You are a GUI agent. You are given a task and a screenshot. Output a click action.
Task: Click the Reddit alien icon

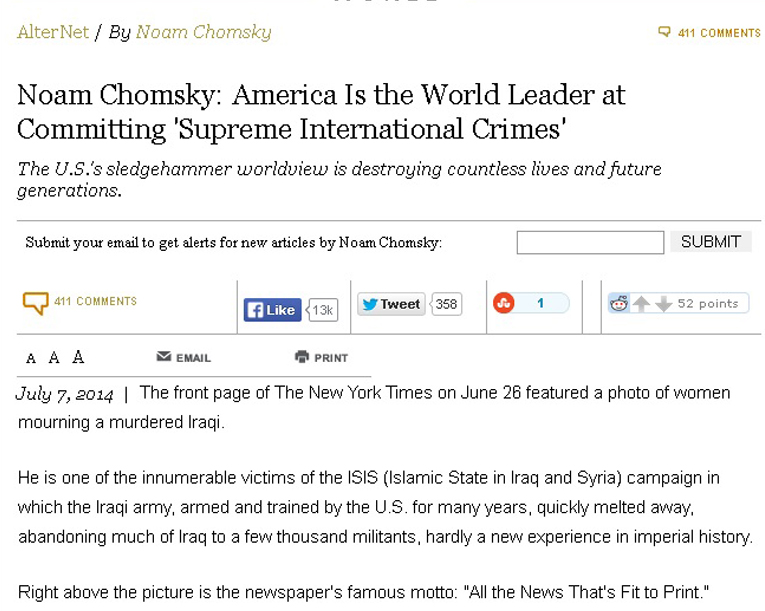pyautogui.click(x=619, y=304)
